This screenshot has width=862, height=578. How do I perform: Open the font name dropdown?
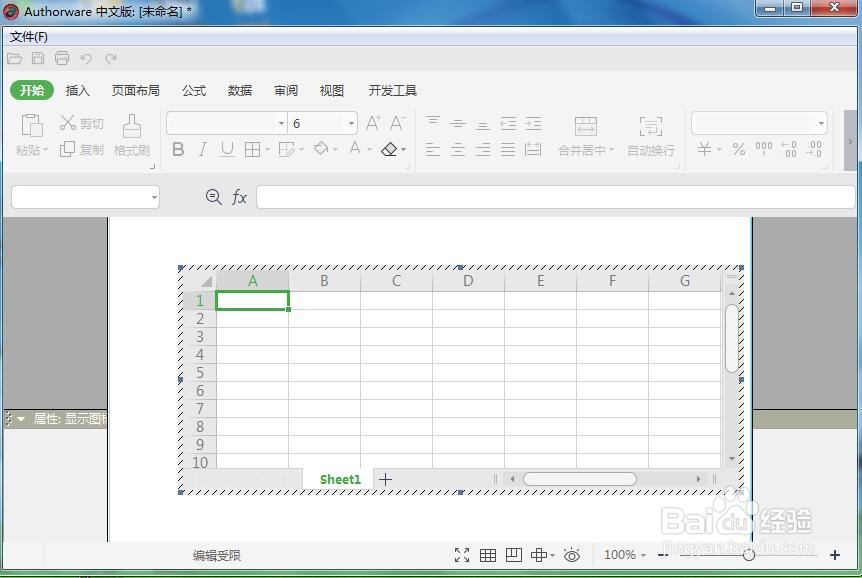[281, 123]
